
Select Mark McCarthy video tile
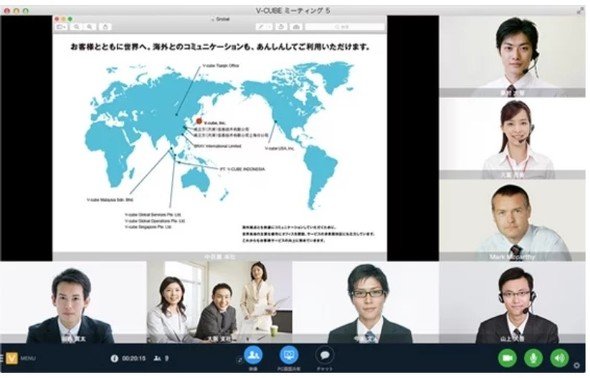pyautogui.click(x=512, y=221)
